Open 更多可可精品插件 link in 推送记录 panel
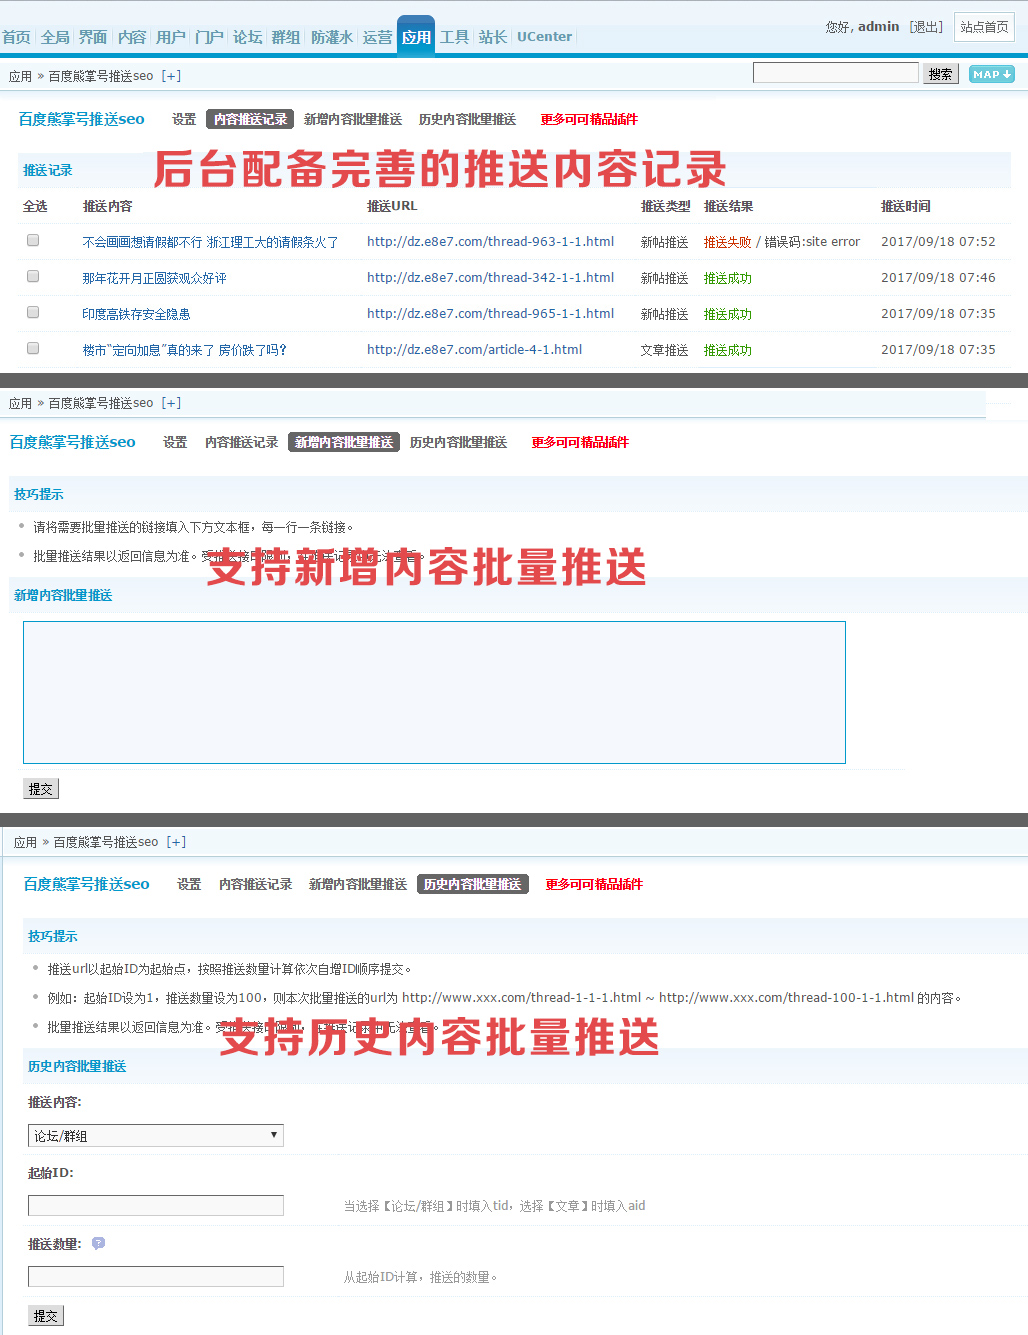The width and height of the screenshot is (1028, 1335). (x=589, y=119)
